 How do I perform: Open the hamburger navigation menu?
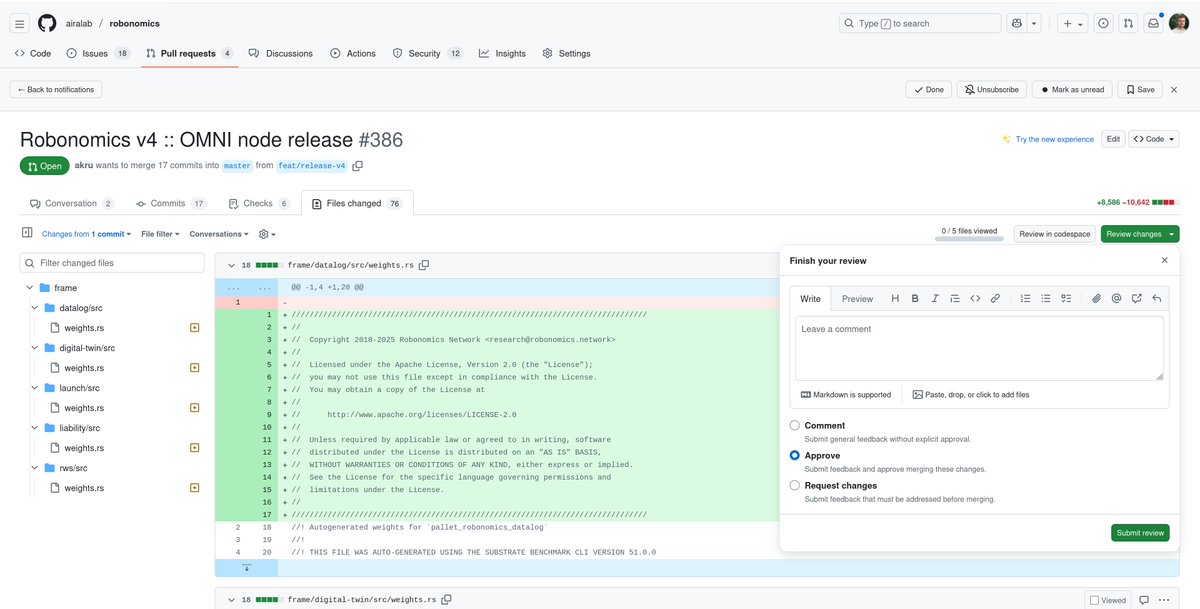pos(20,23)
